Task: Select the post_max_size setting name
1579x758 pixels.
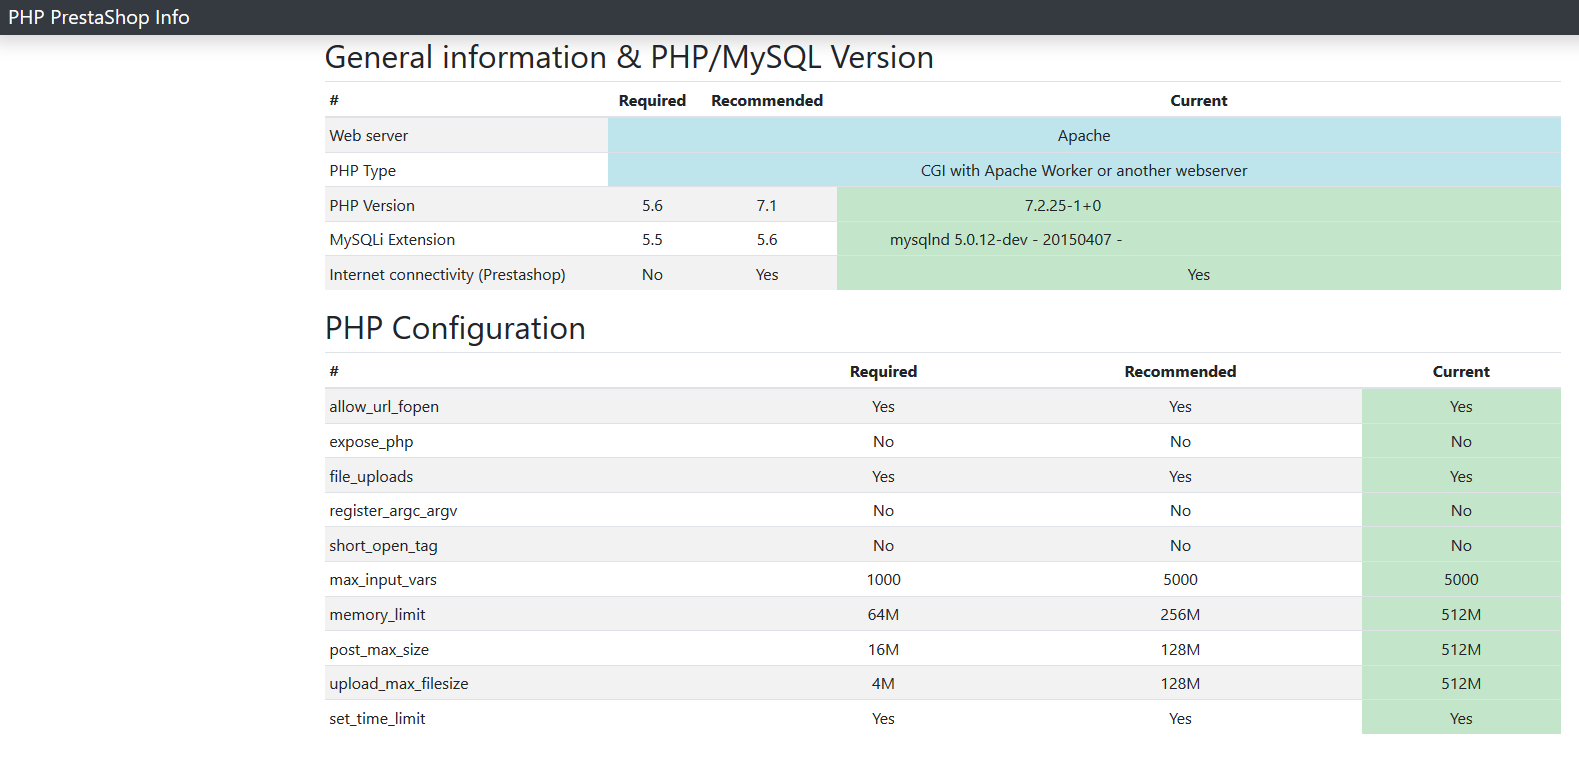Action: 379,650
